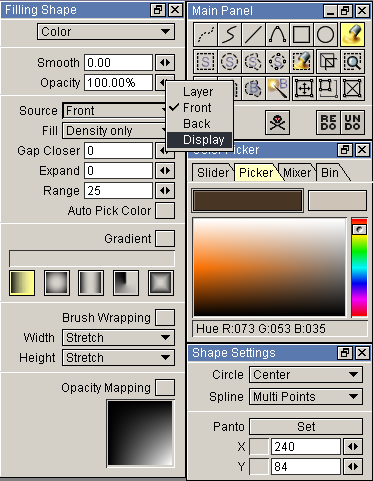Pick the reflected bilinear gradient type icon
The height and width of the screenshot is (481, 373).
point(91,283)
